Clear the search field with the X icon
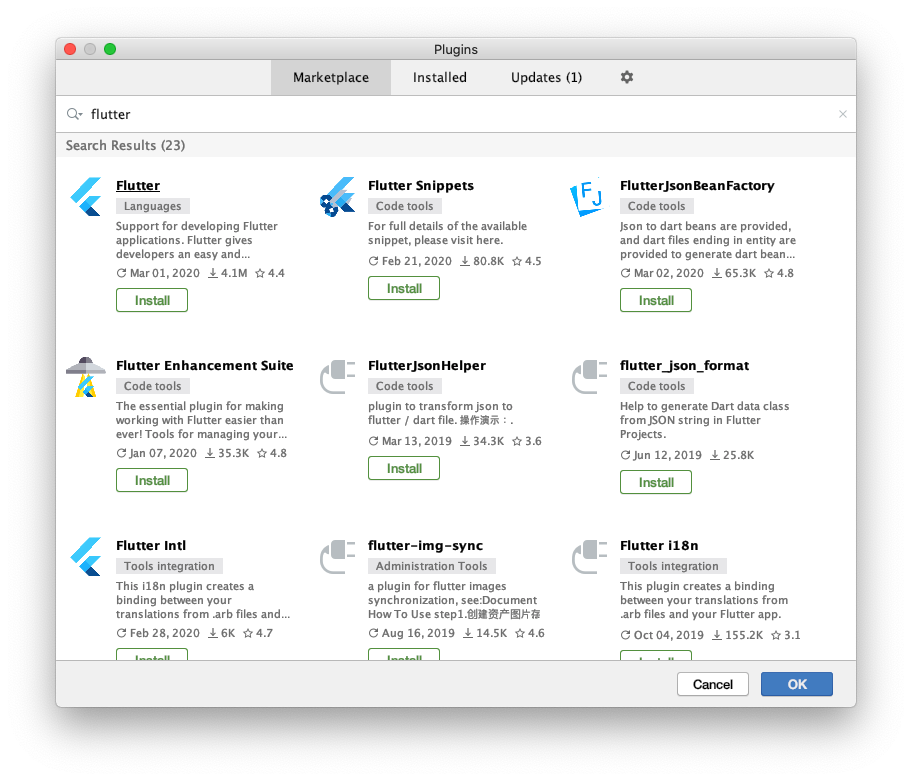The image size is (912, 781). [843, 114]
